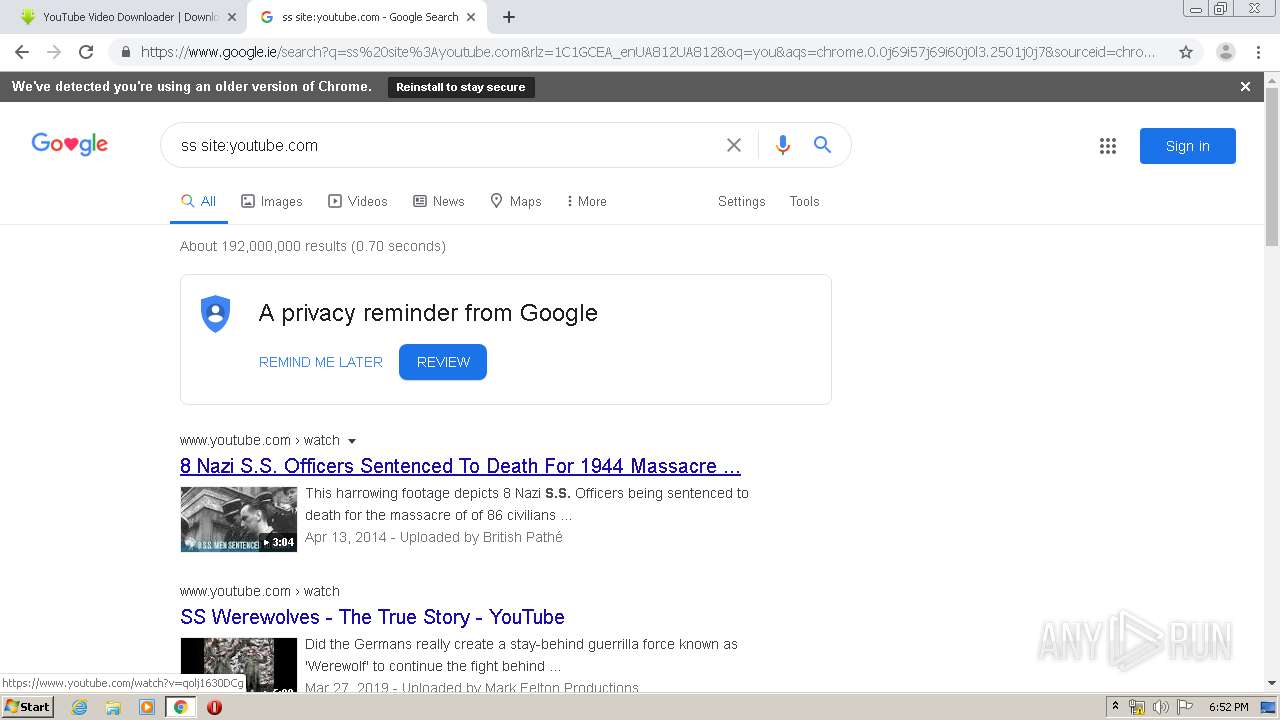Switch to Videos results
Viewport: 1280px width, 720px height.
point(358,201)
